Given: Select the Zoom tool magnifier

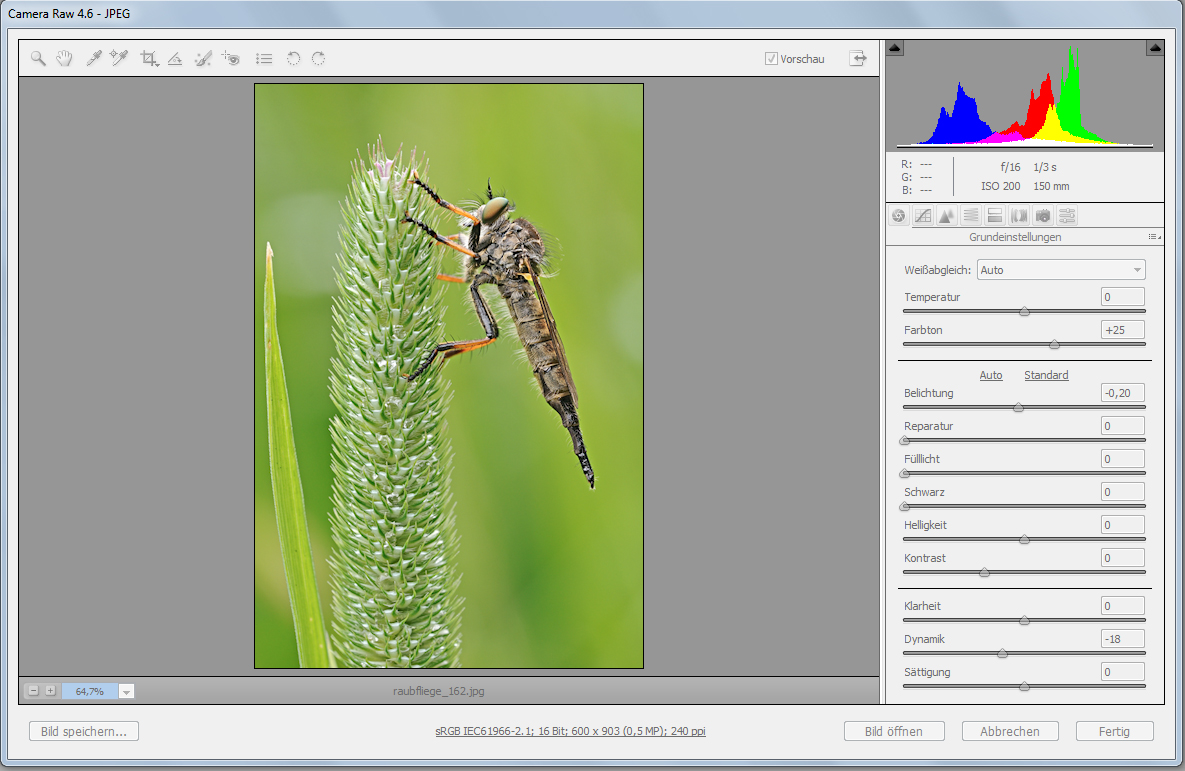Looking at the screenshot, I should coord(38,58).
